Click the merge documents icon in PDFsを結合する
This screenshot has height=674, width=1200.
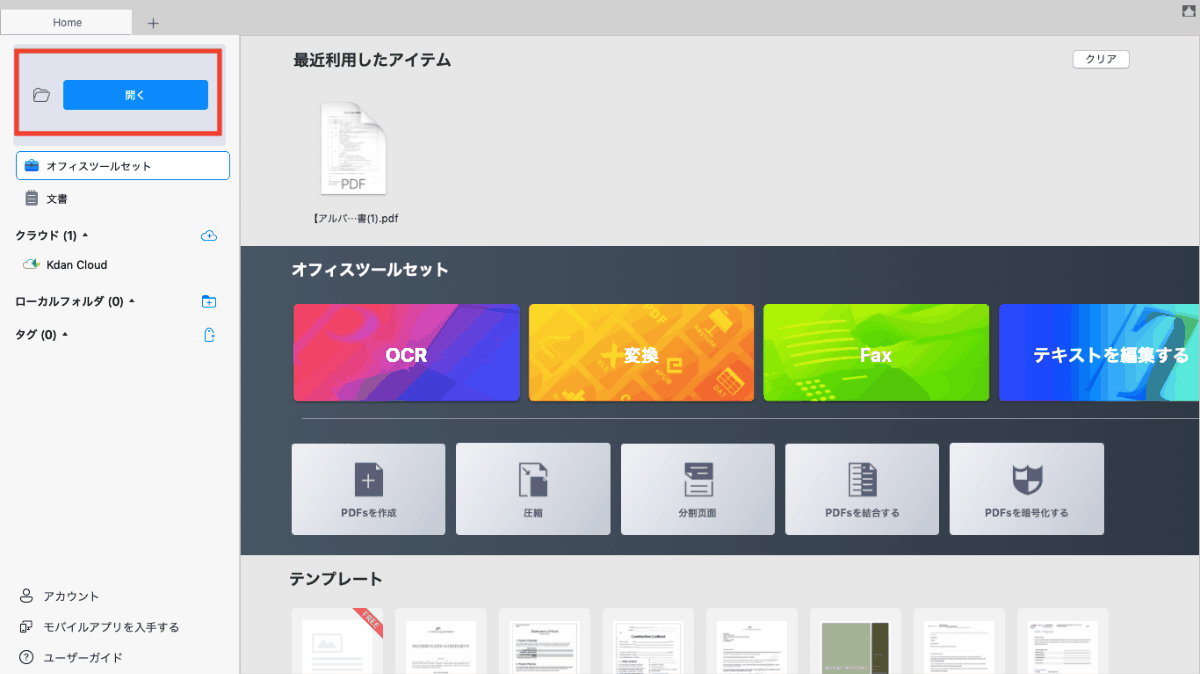click(x=862, y=480)
